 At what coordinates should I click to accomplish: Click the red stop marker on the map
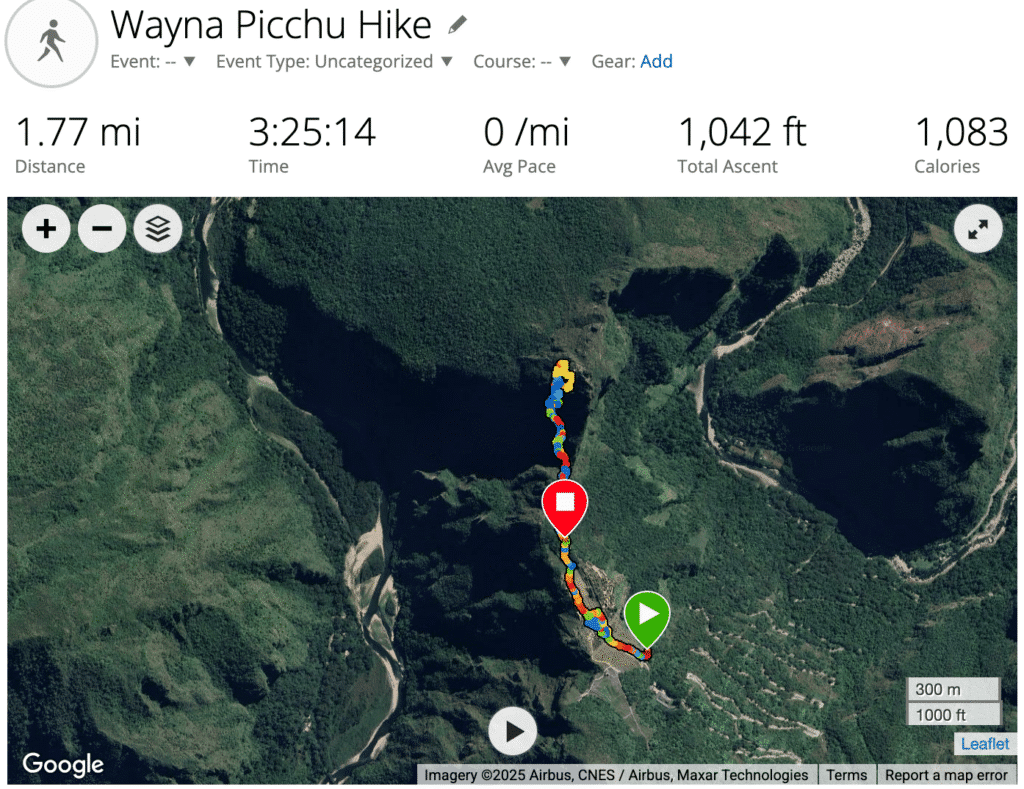tap(565, 508)
